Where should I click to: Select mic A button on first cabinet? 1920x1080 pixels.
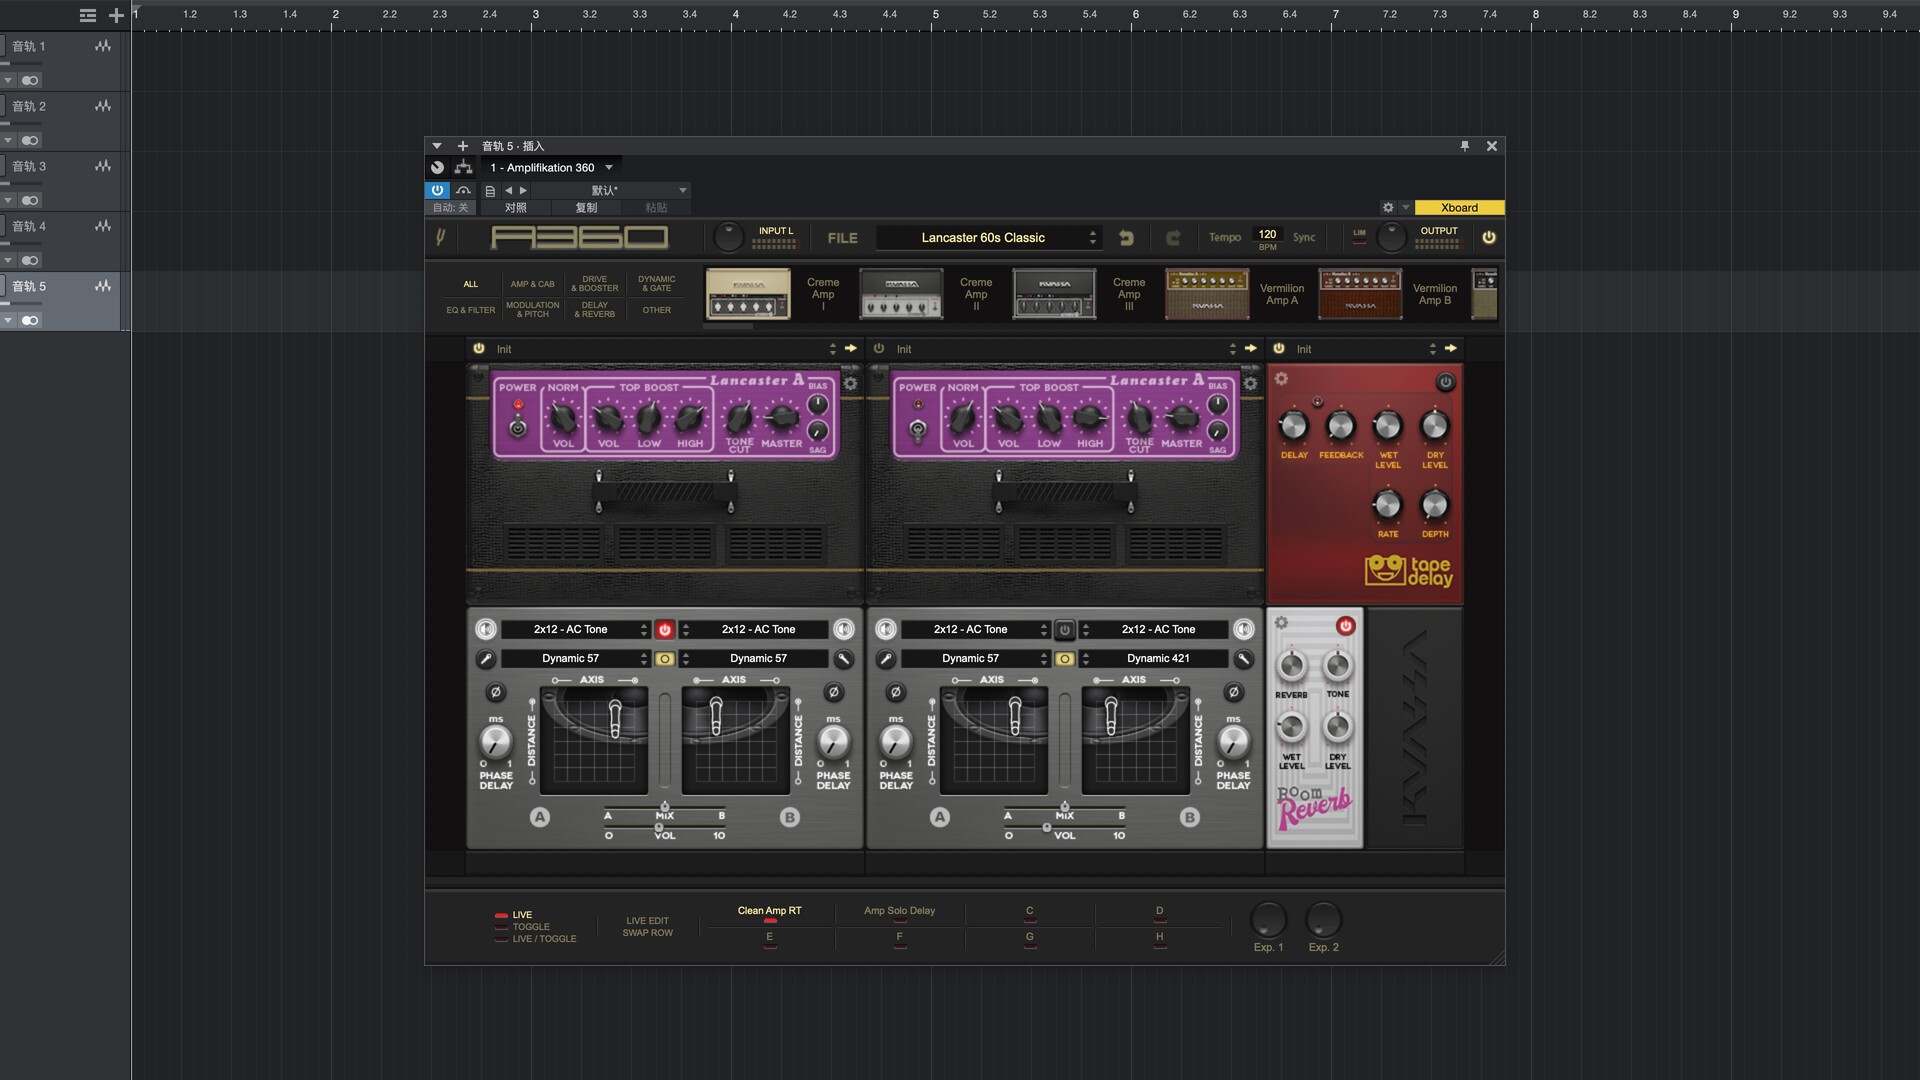(x=540, y=817)
